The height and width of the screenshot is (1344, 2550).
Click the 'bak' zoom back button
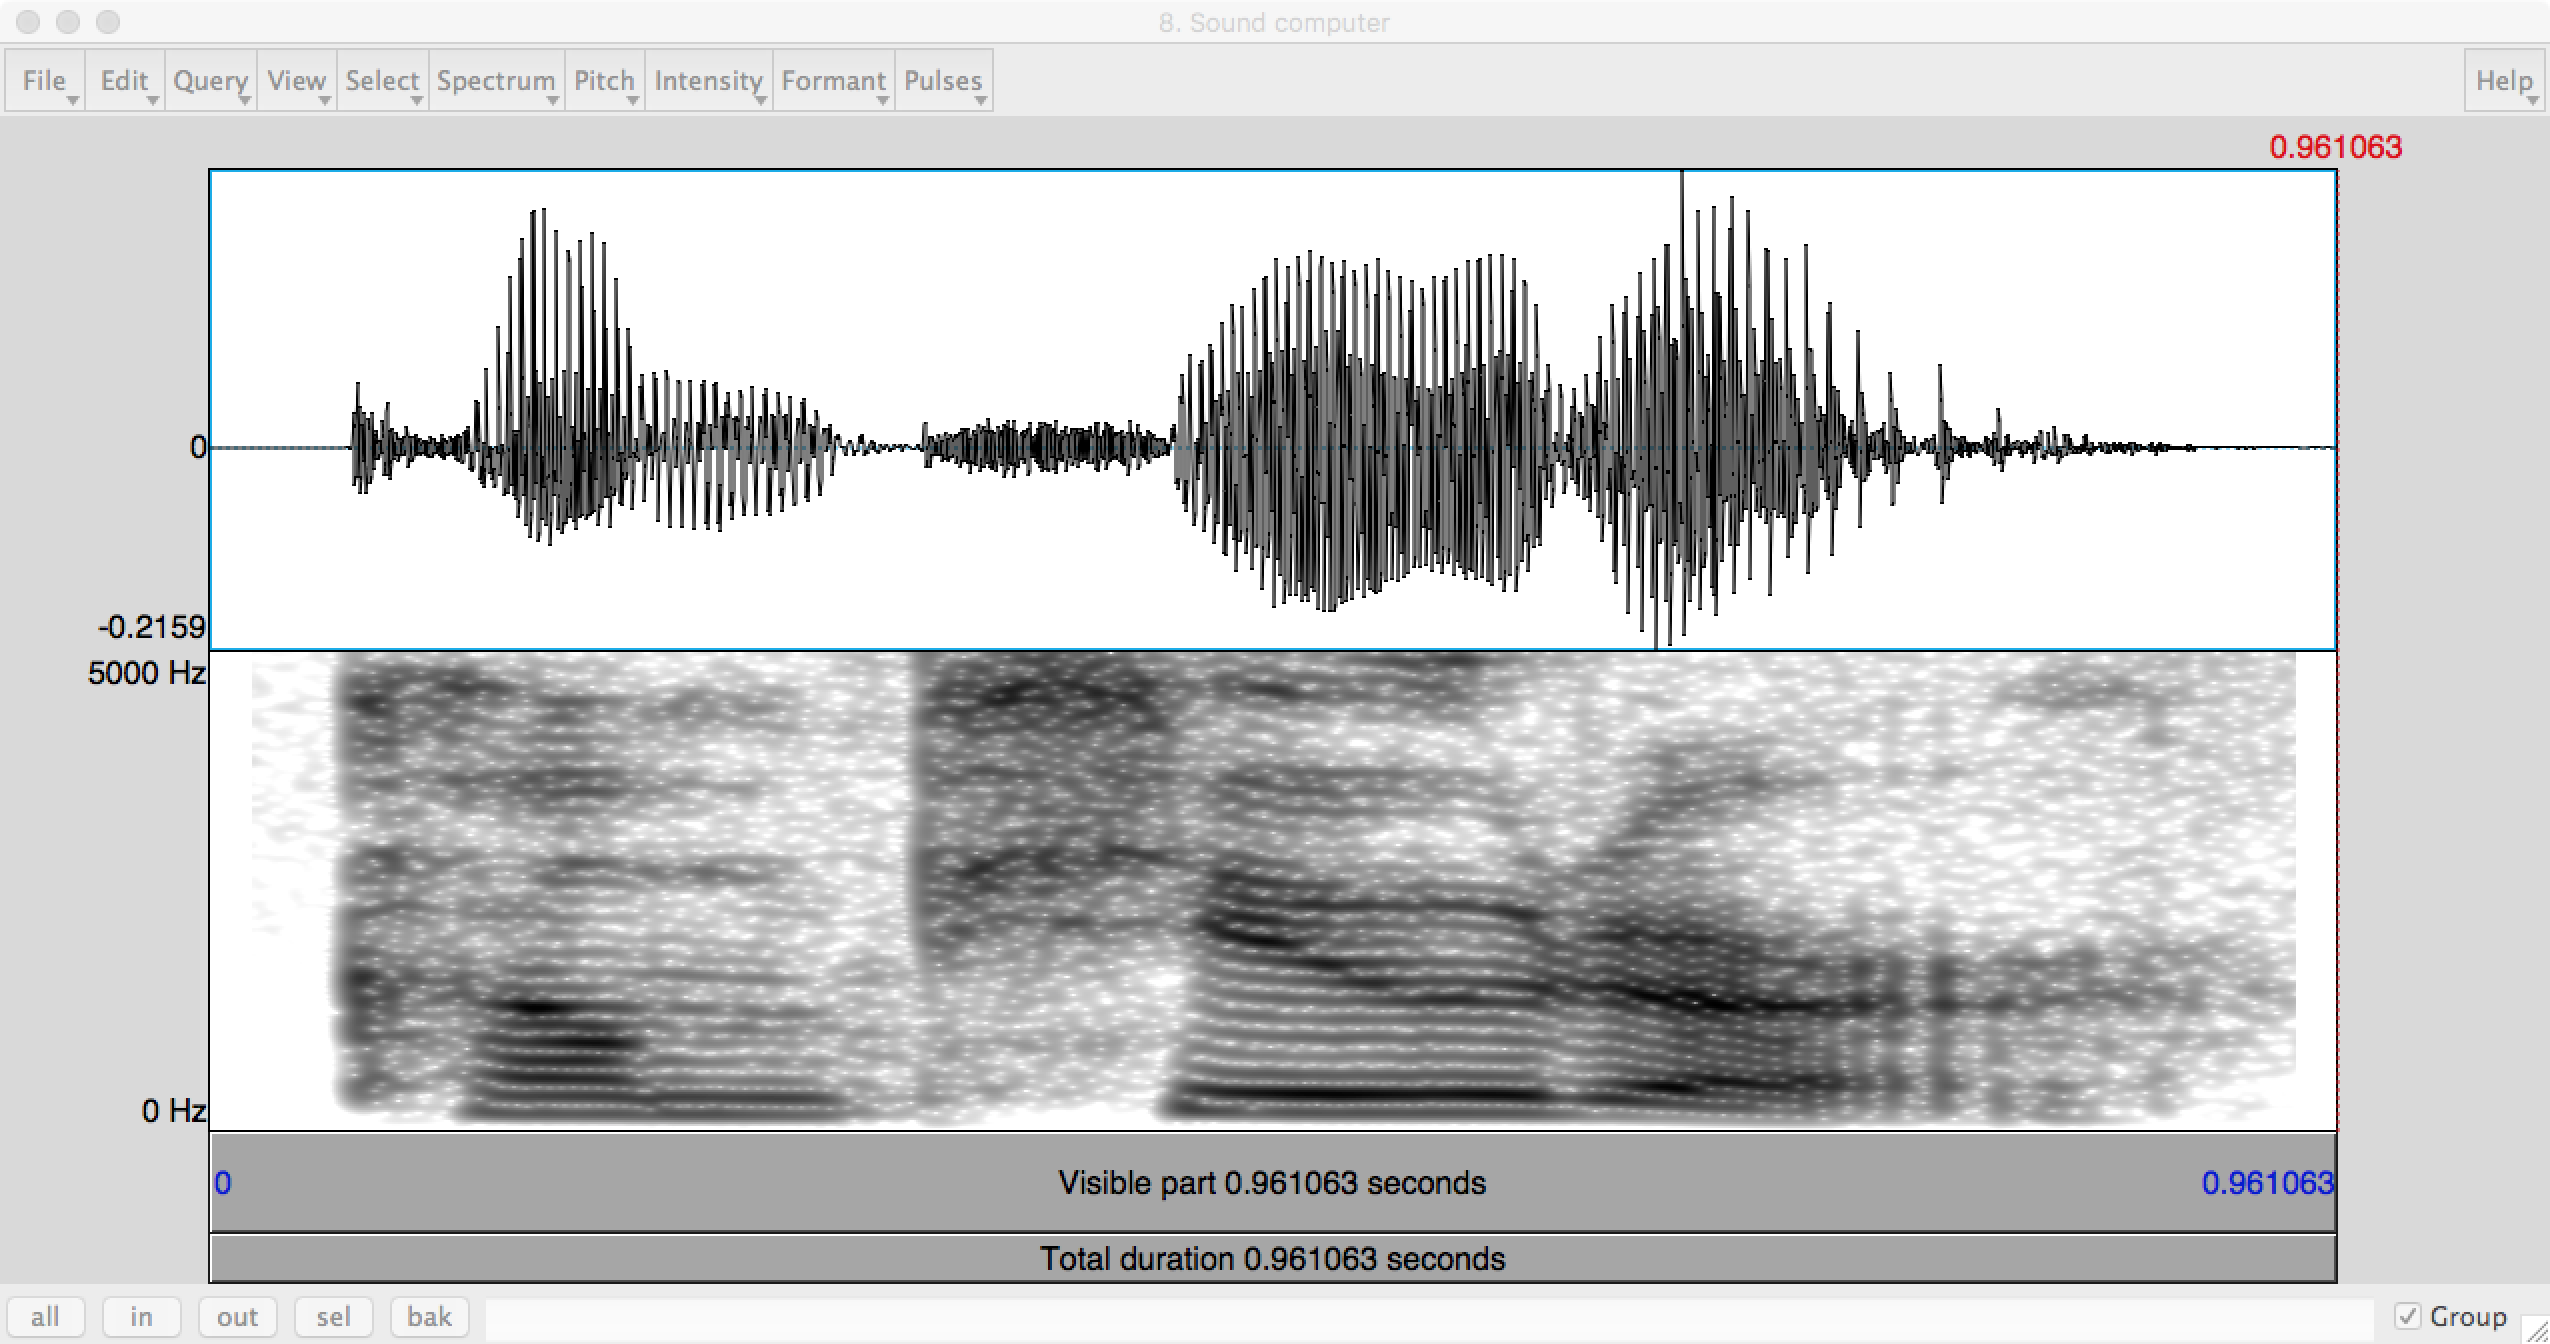[429, 1317]
